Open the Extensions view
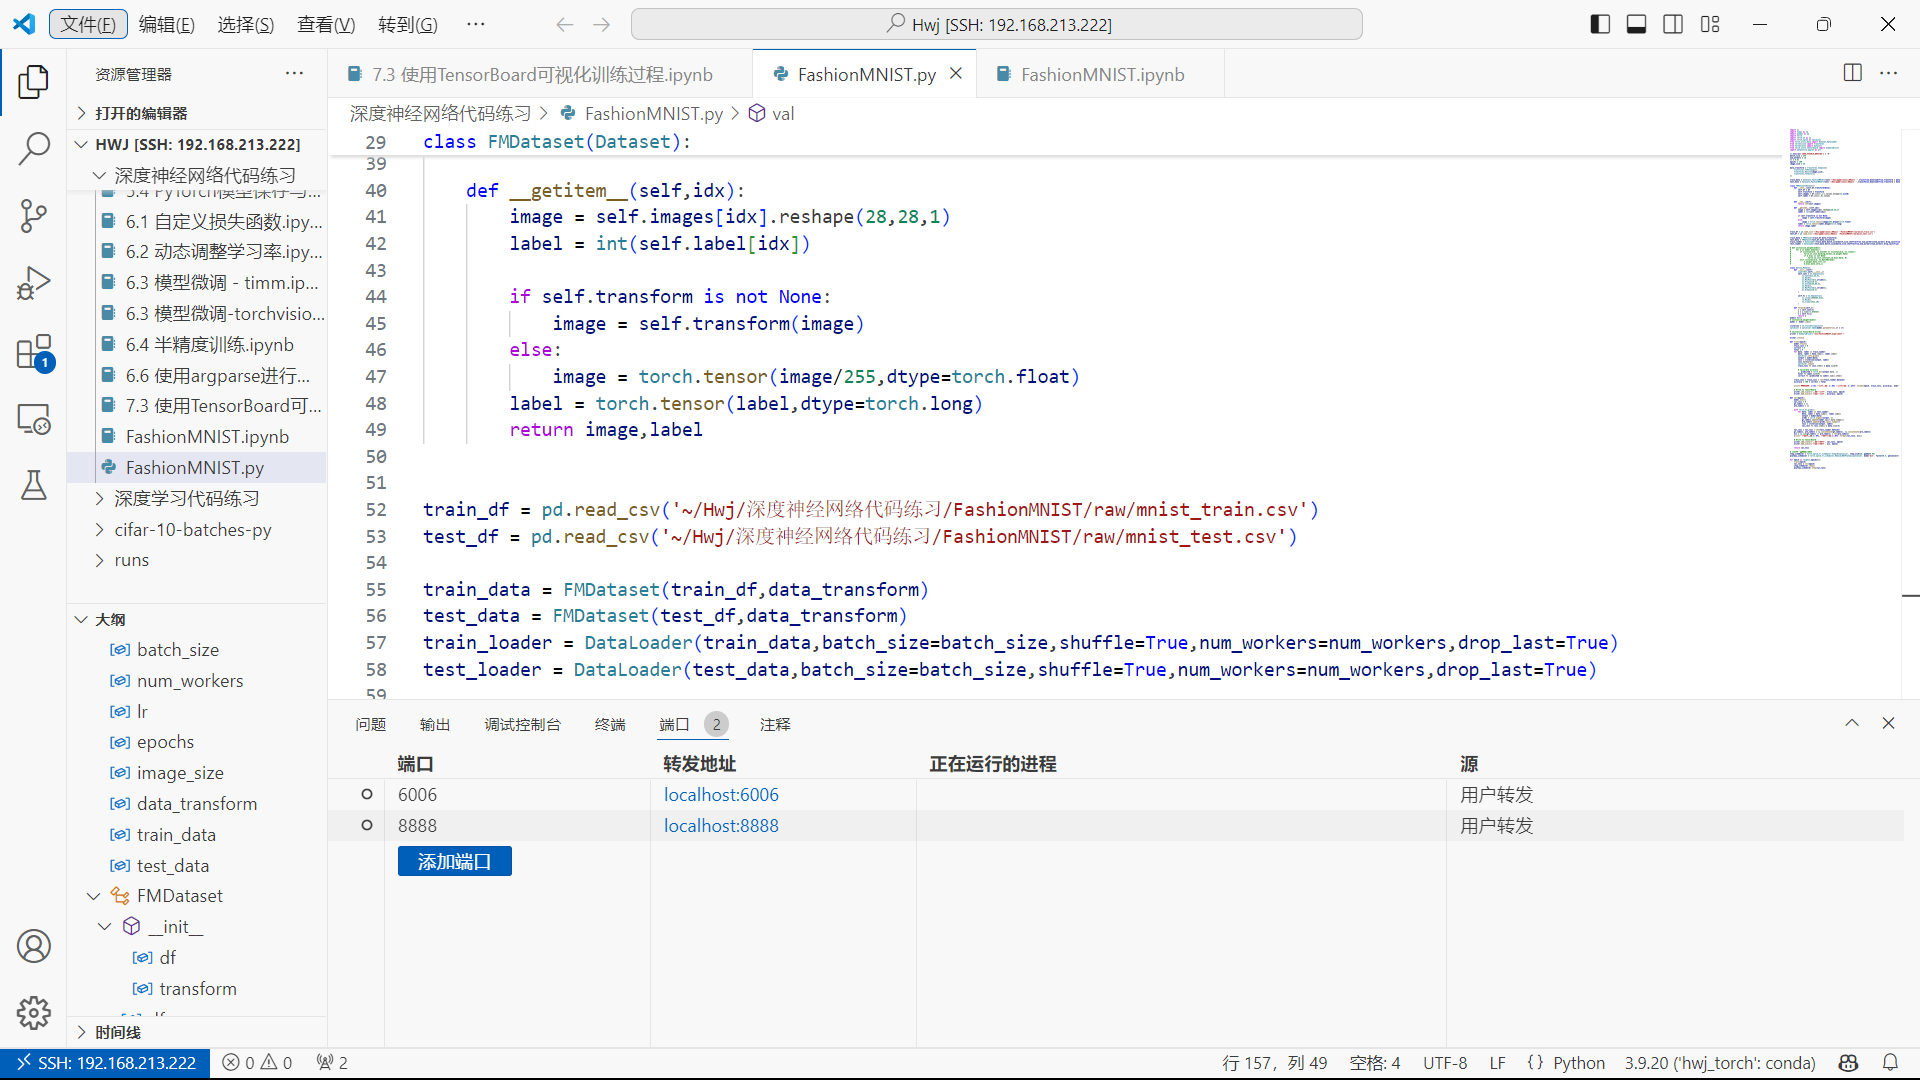The image size is (1920, 1080). click(x=33, y=352)
